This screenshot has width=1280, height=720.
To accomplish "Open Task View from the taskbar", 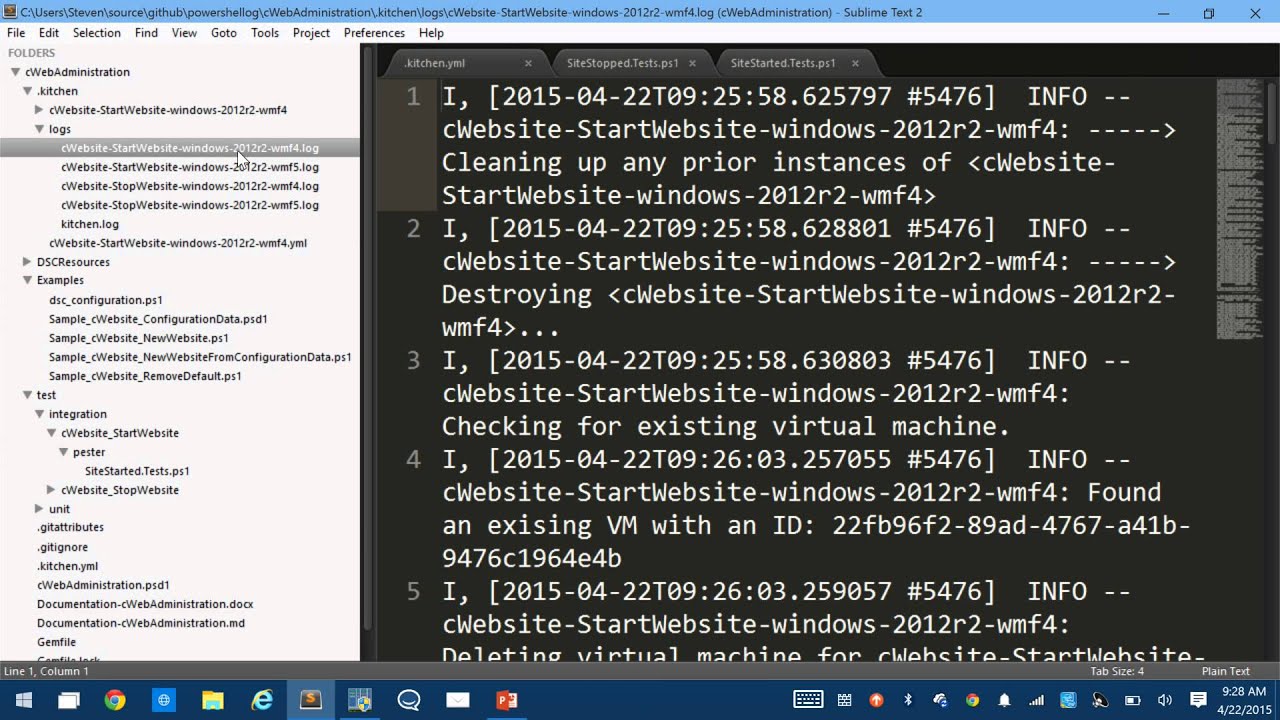I will 68,700.
